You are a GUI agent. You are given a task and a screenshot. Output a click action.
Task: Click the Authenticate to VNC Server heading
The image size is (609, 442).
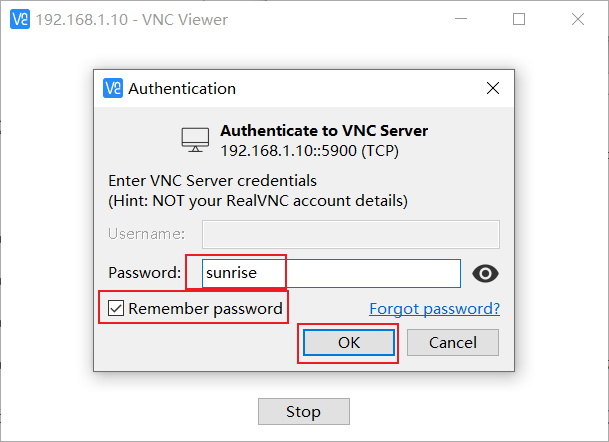point(324,131)
